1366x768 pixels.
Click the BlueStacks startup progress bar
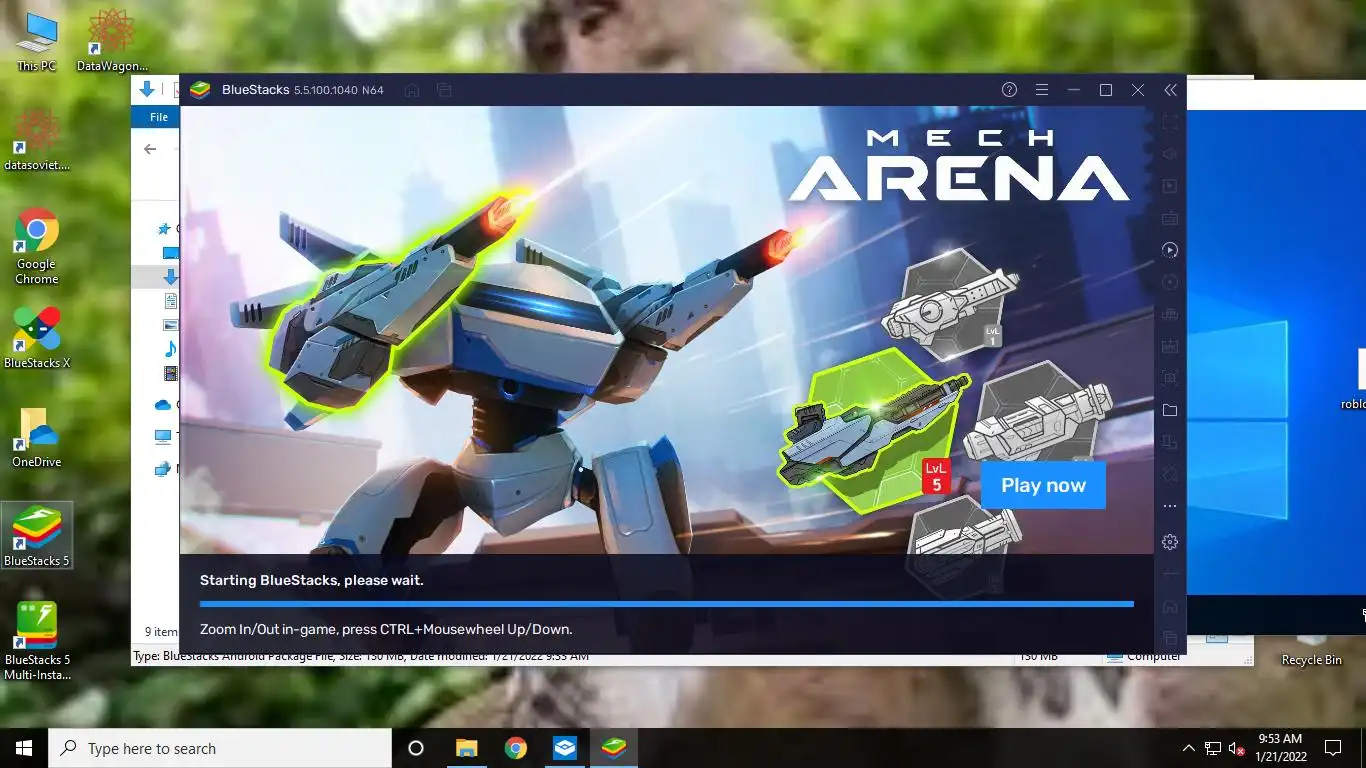pyautogui.click(x=667, y=604)
